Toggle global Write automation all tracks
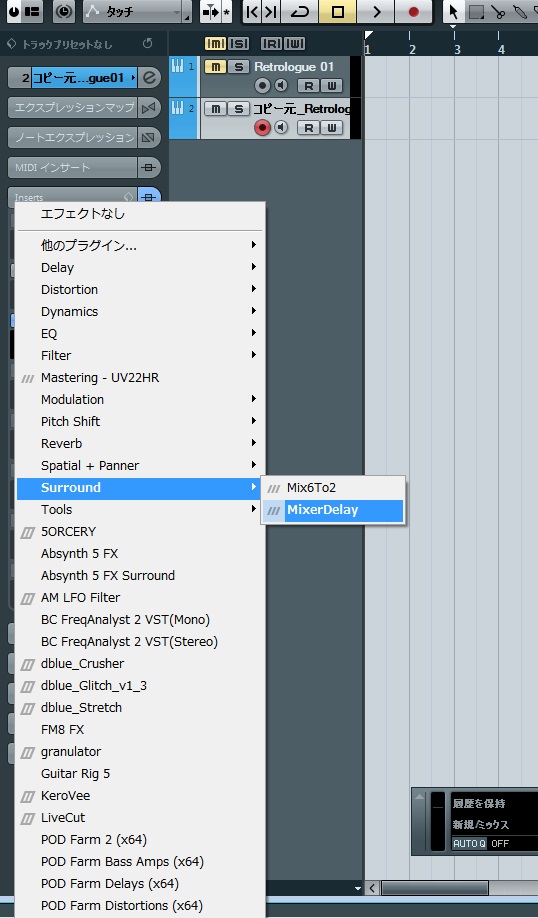 [294, 44]
